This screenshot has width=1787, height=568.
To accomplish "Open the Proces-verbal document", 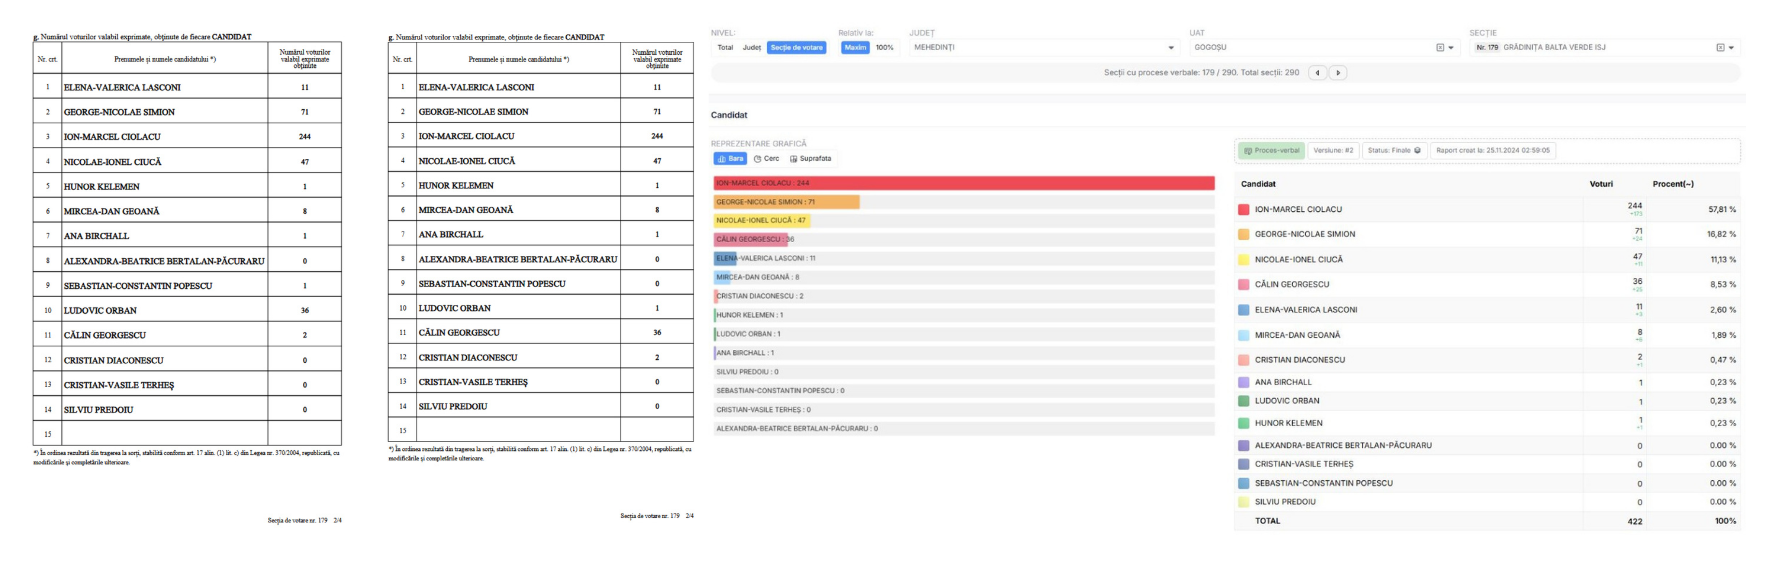I will coord(1271,151).
